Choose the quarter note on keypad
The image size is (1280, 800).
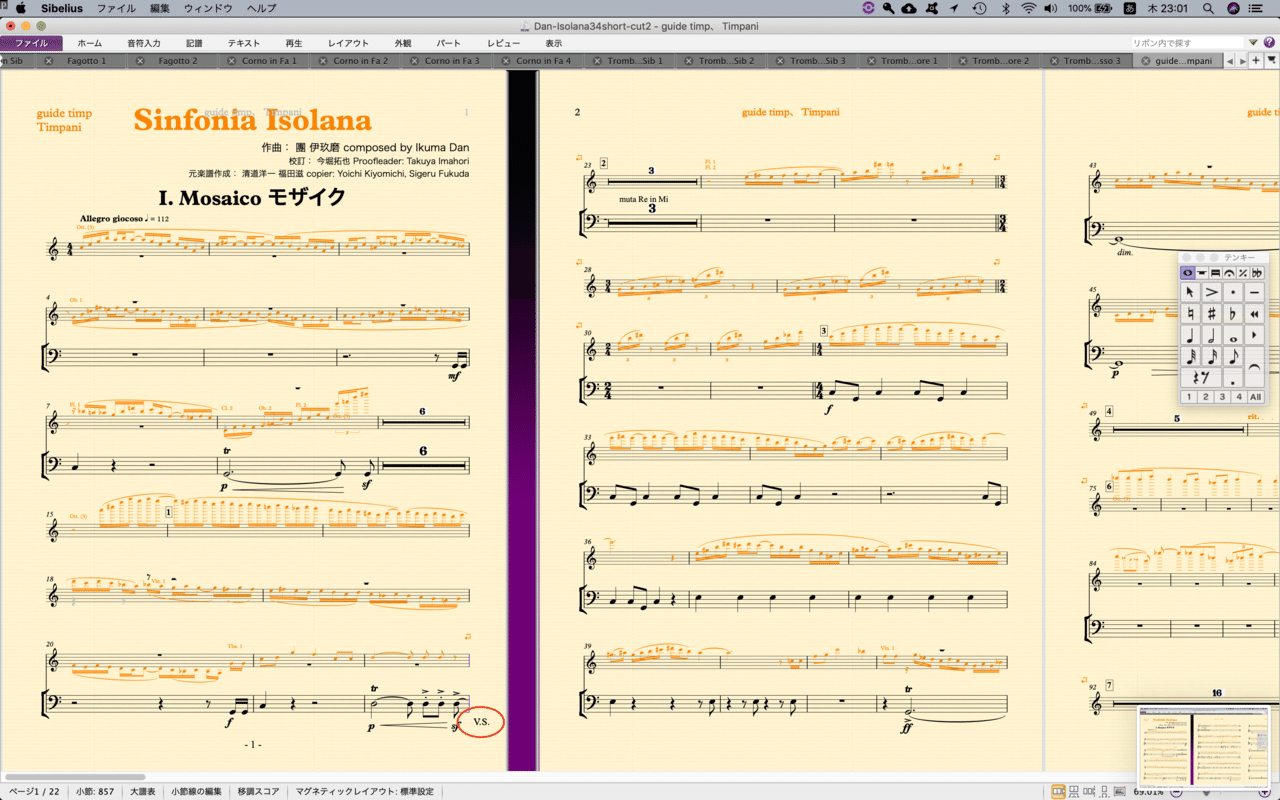pyautogui.click(x=1190, y=336)
